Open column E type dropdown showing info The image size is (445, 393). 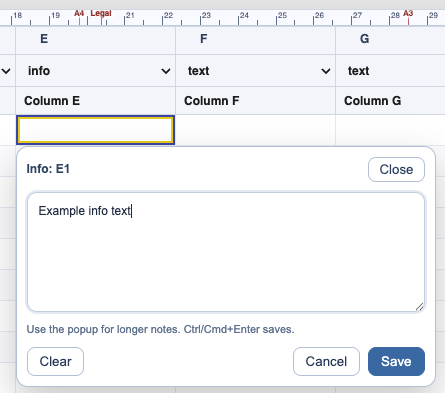pyautogui.click(x=96, y=71)
